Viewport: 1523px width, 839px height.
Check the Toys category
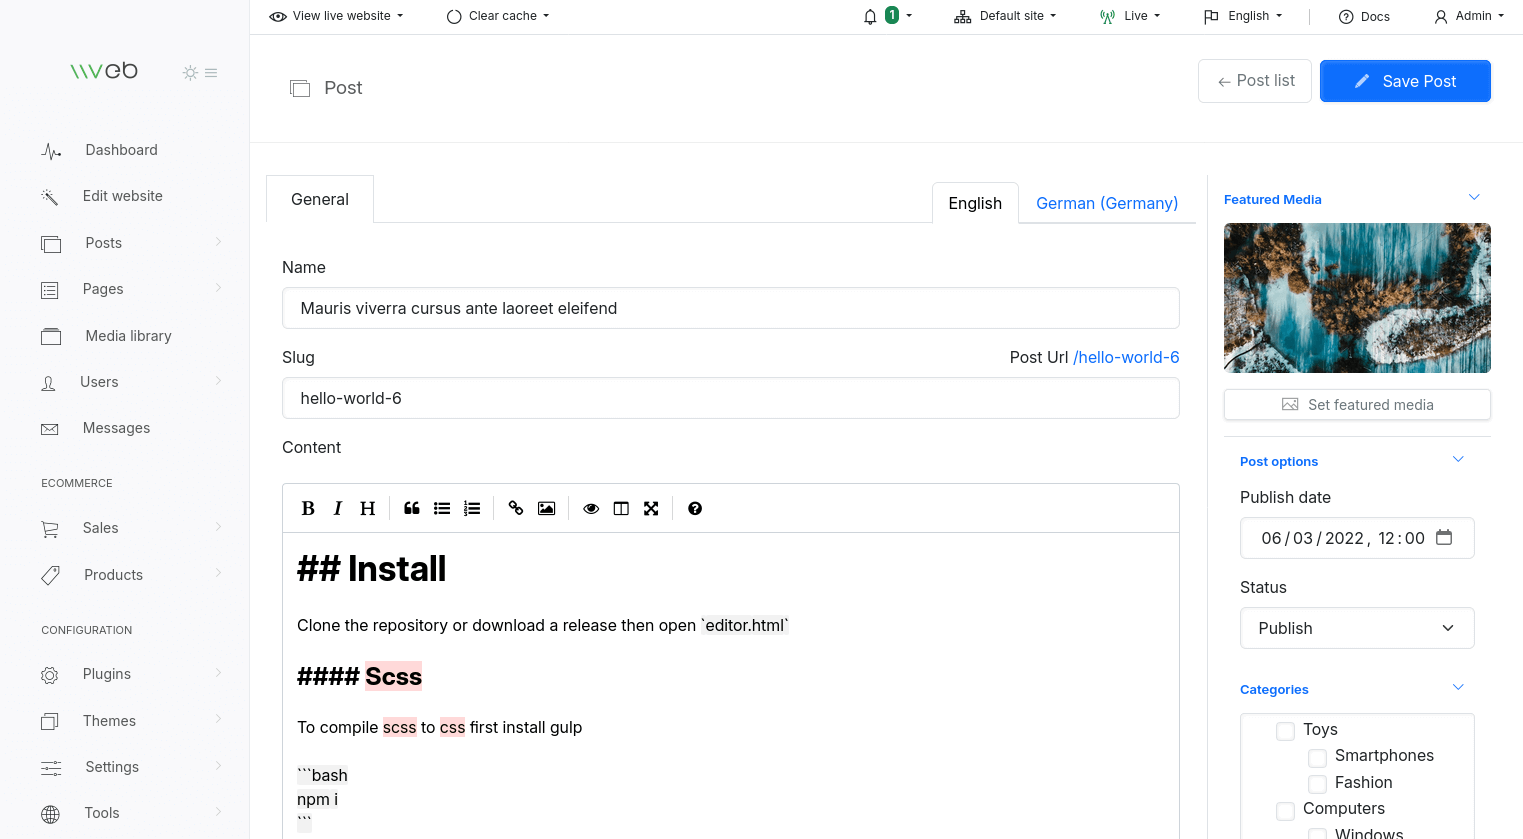(1286, 731)
